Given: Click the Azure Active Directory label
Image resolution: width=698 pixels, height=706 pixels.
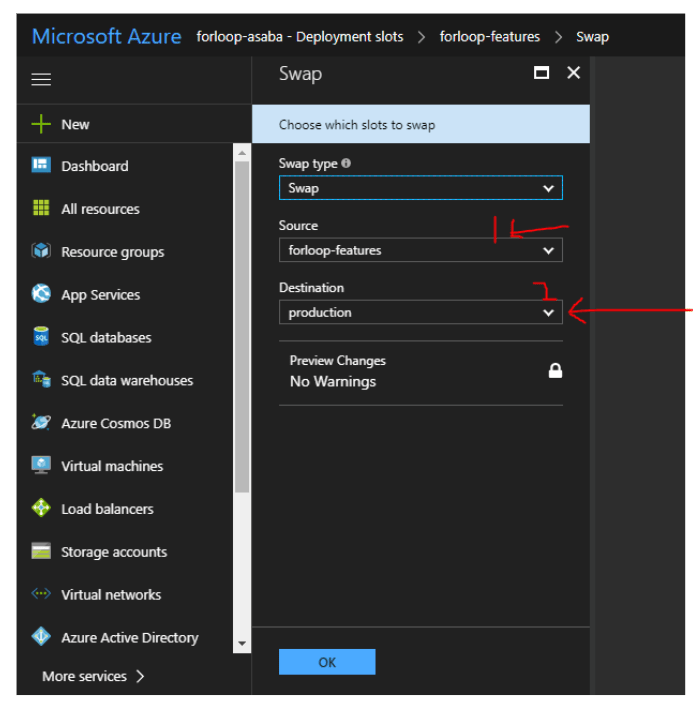Looking at the screenshot, I should (130, 638).
